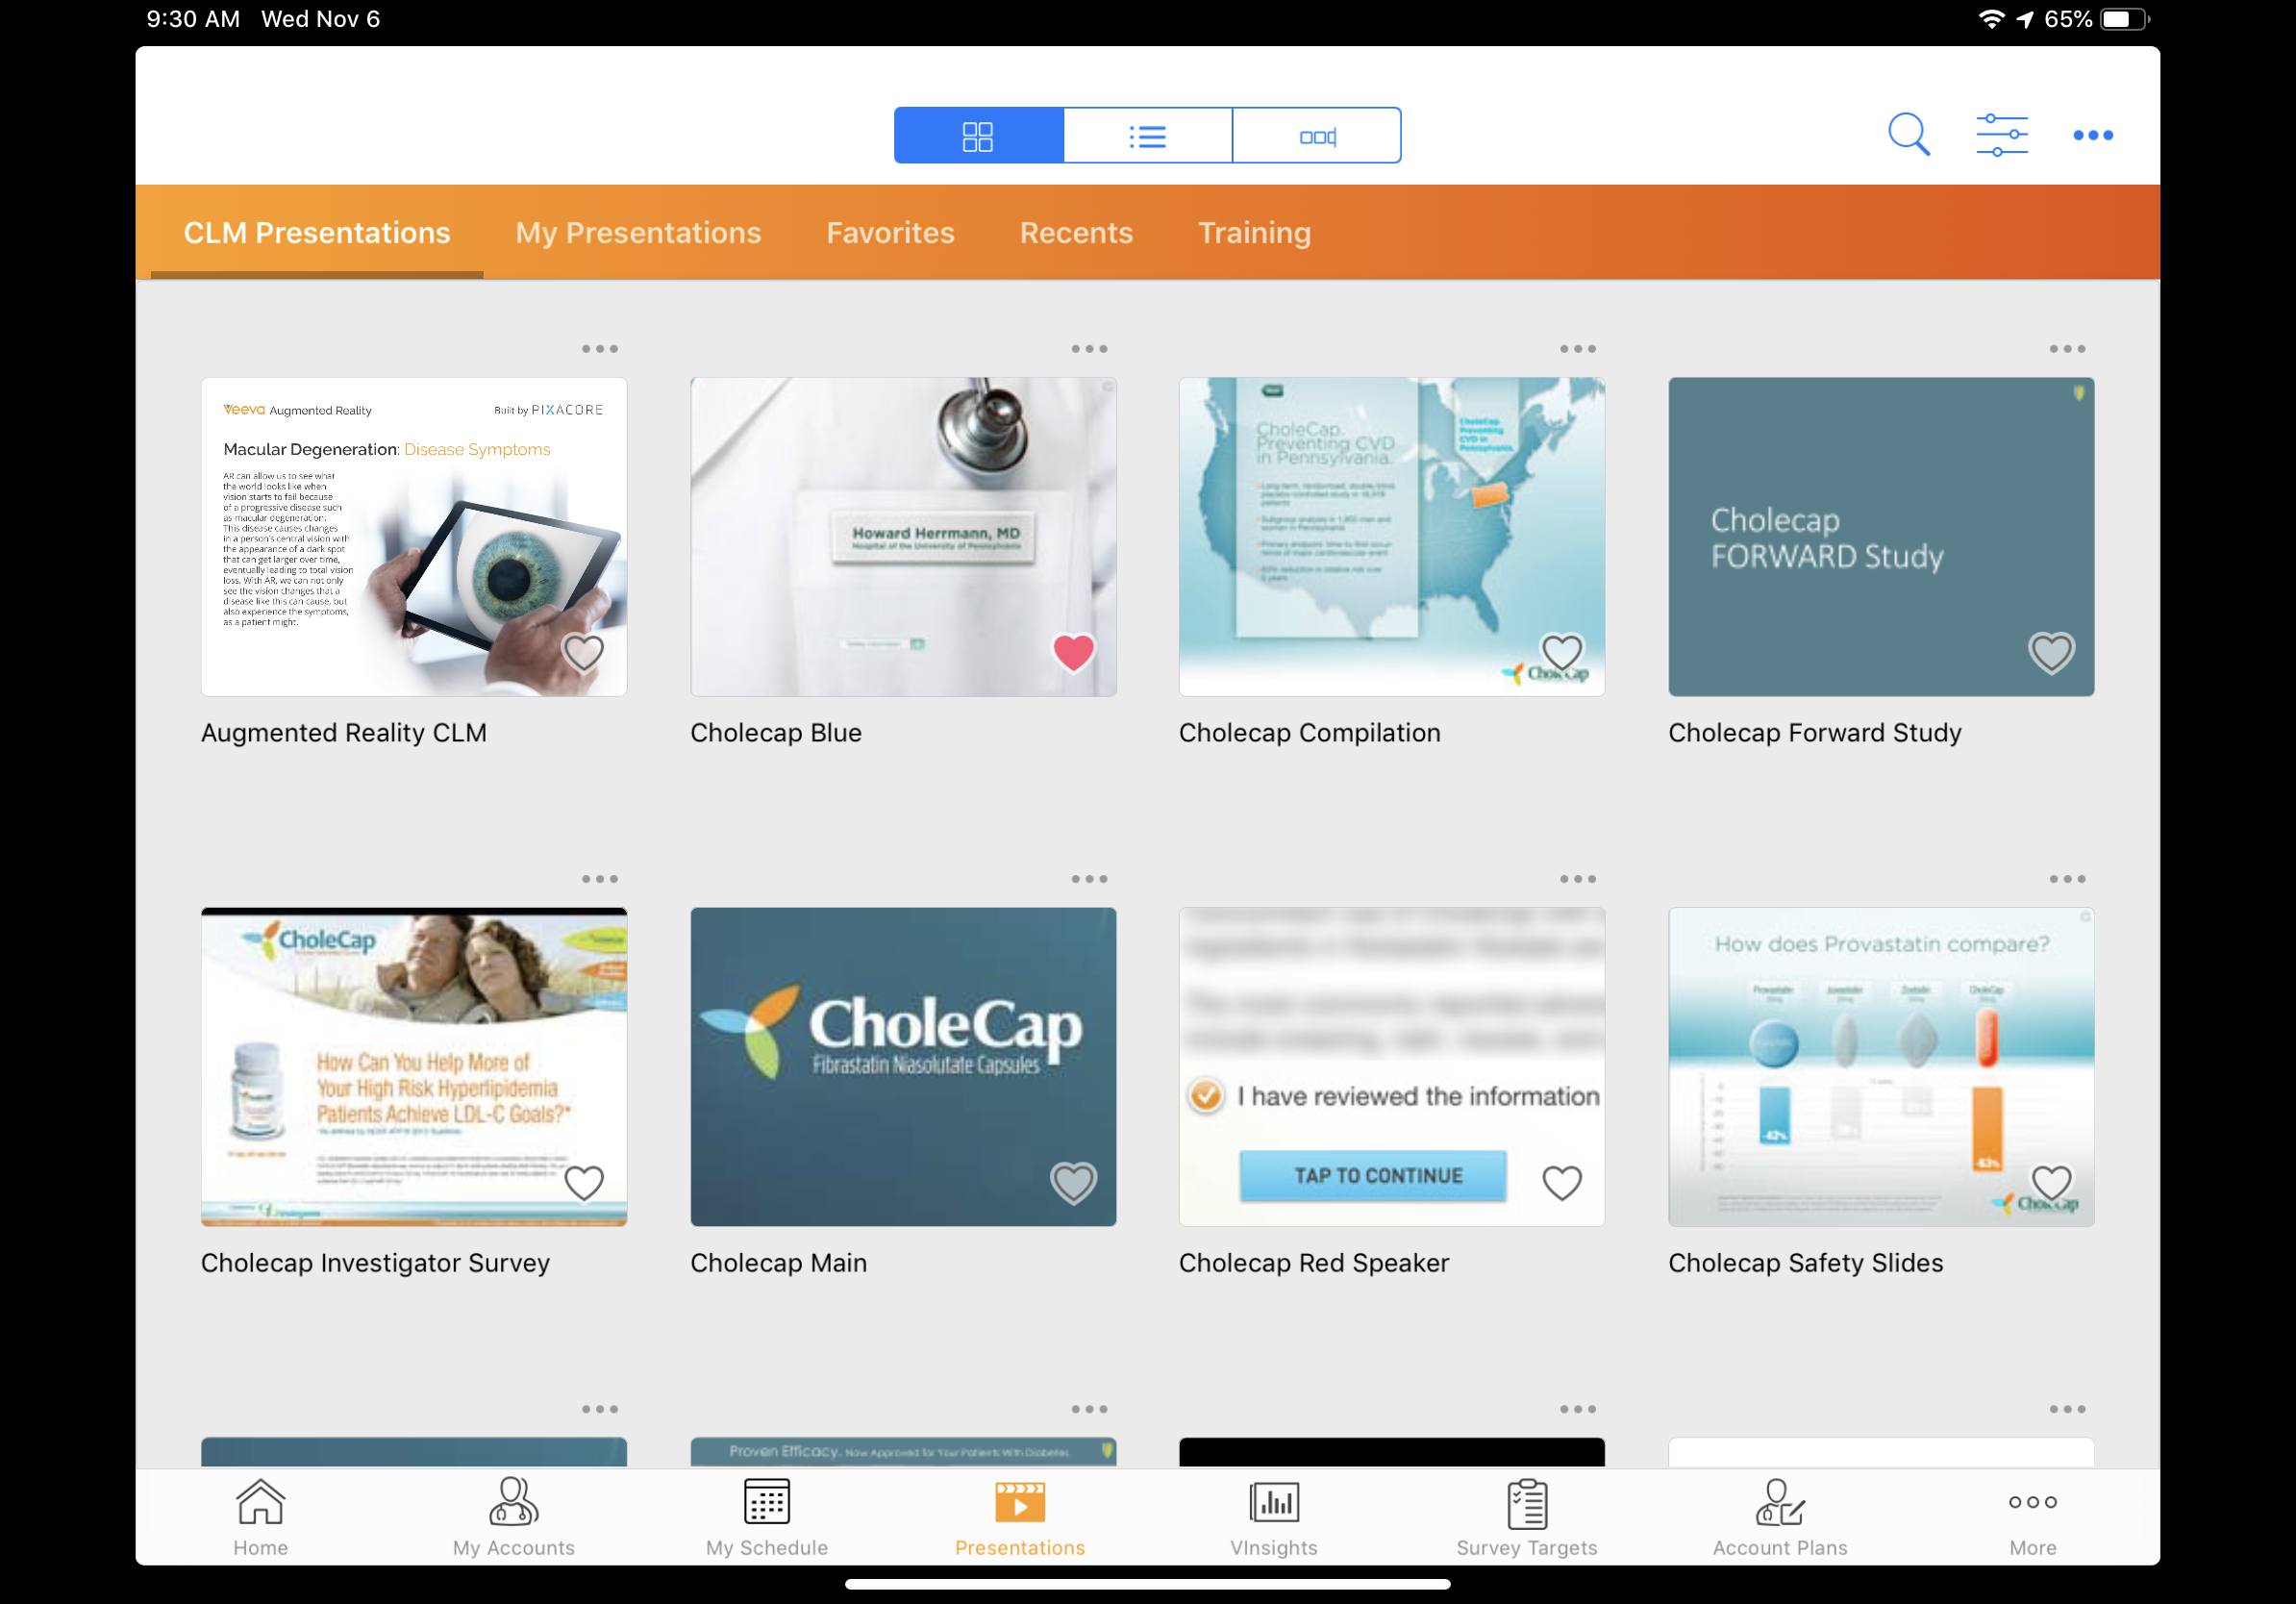Open the blue more options menu
The height and width of the screenshot is (1604, 2296).
coord(2092,134)
